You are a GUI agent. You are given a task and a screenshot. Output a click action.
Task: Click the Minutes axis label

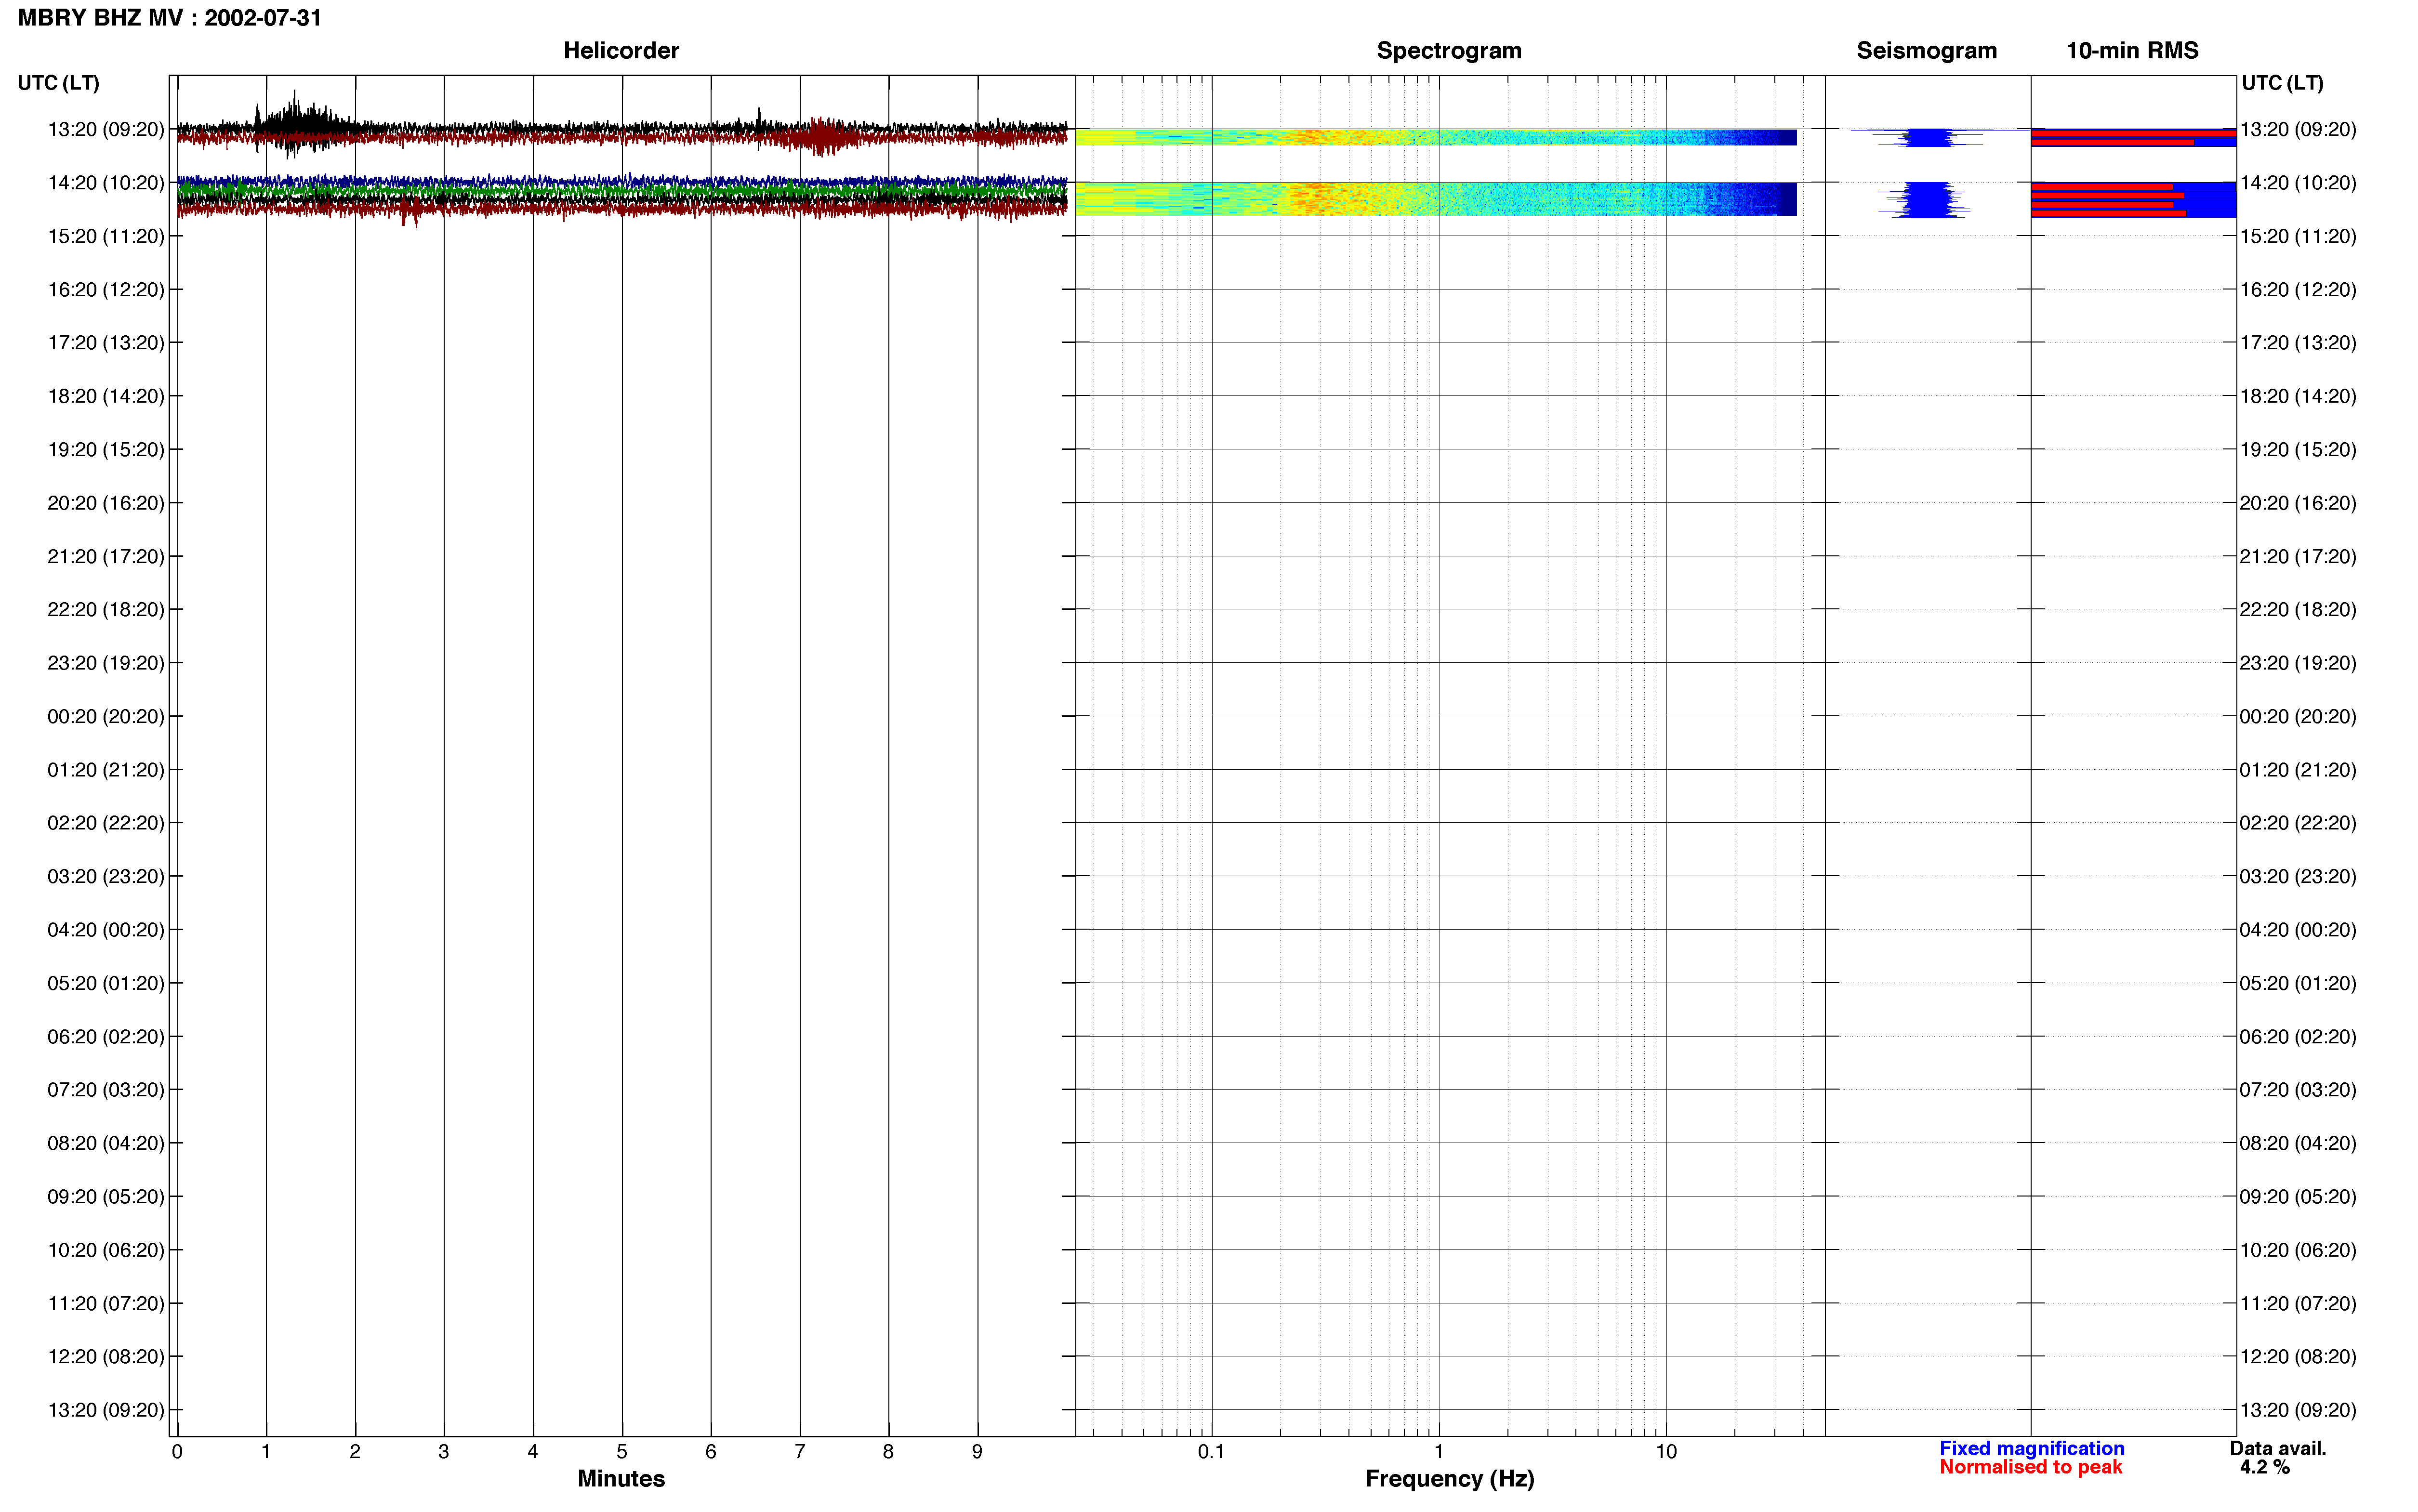coord(621,1479)
